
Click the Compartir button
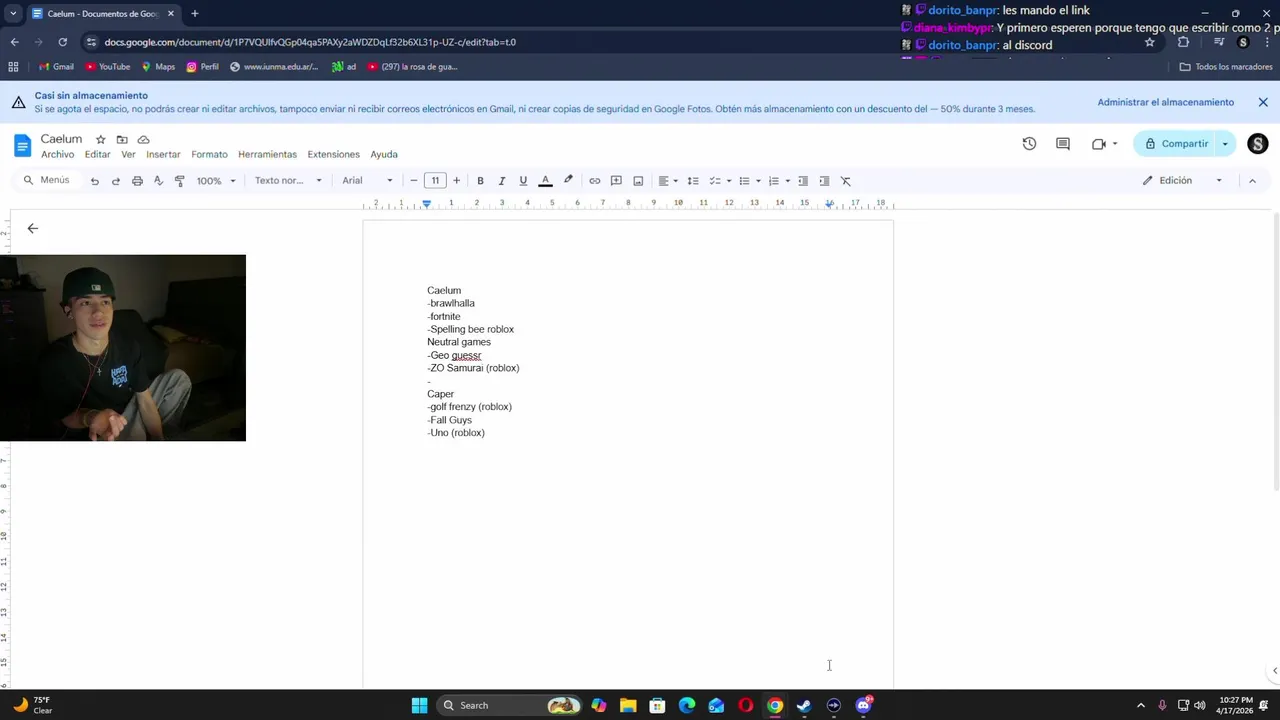click(x=1176, y=144)
